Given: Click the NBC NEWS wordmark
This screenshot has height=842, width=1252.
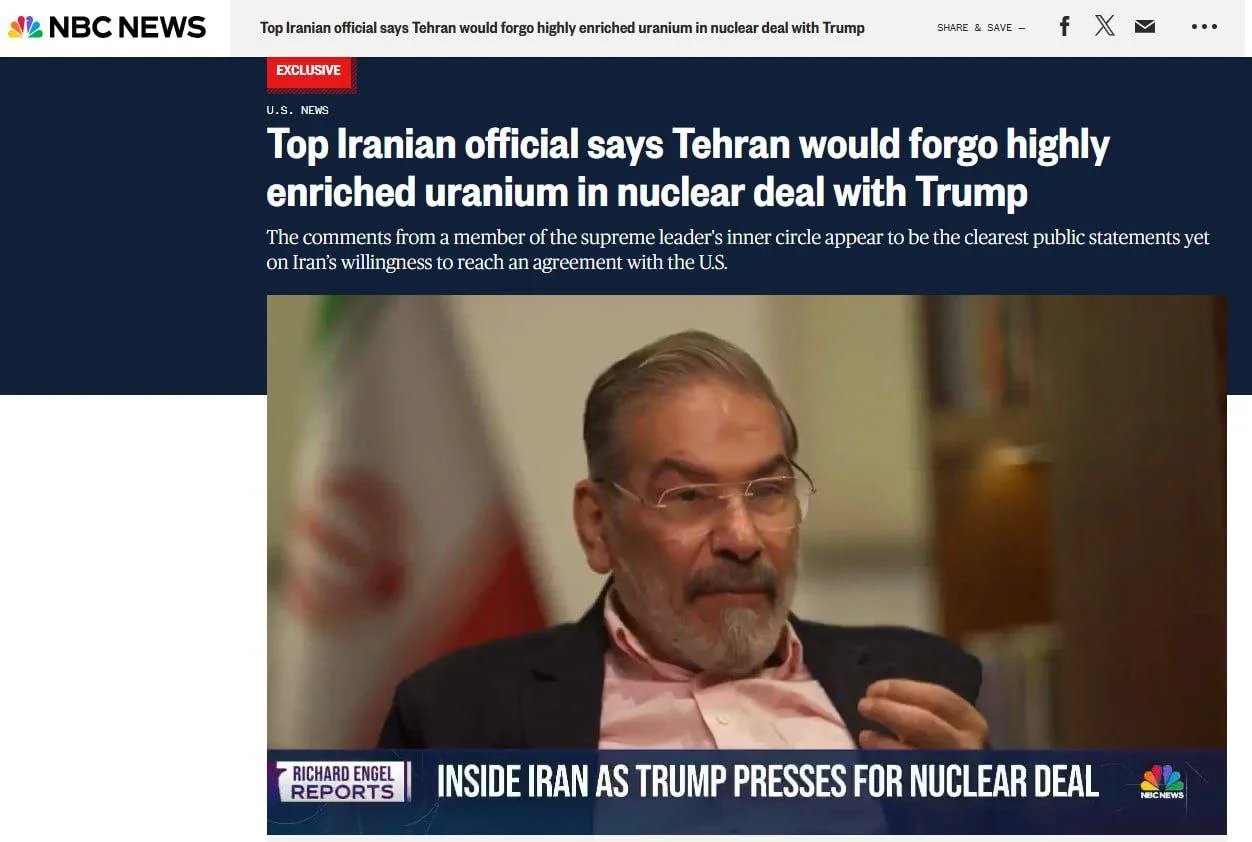Looking at the screenshot, I should (127, 27).
